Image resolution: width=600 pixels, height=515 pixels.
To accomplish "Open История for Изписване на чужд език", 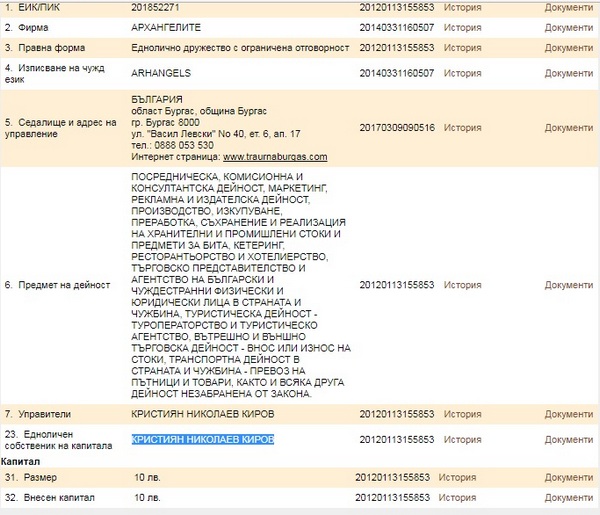I will click(462, 73).
